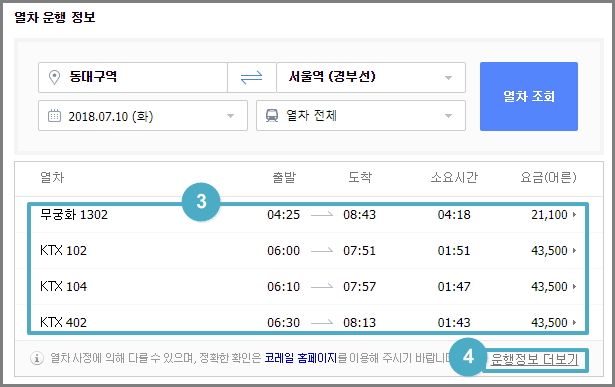Click the 01:51 duration value
This screenshot has width=615, height=387.
454,250
